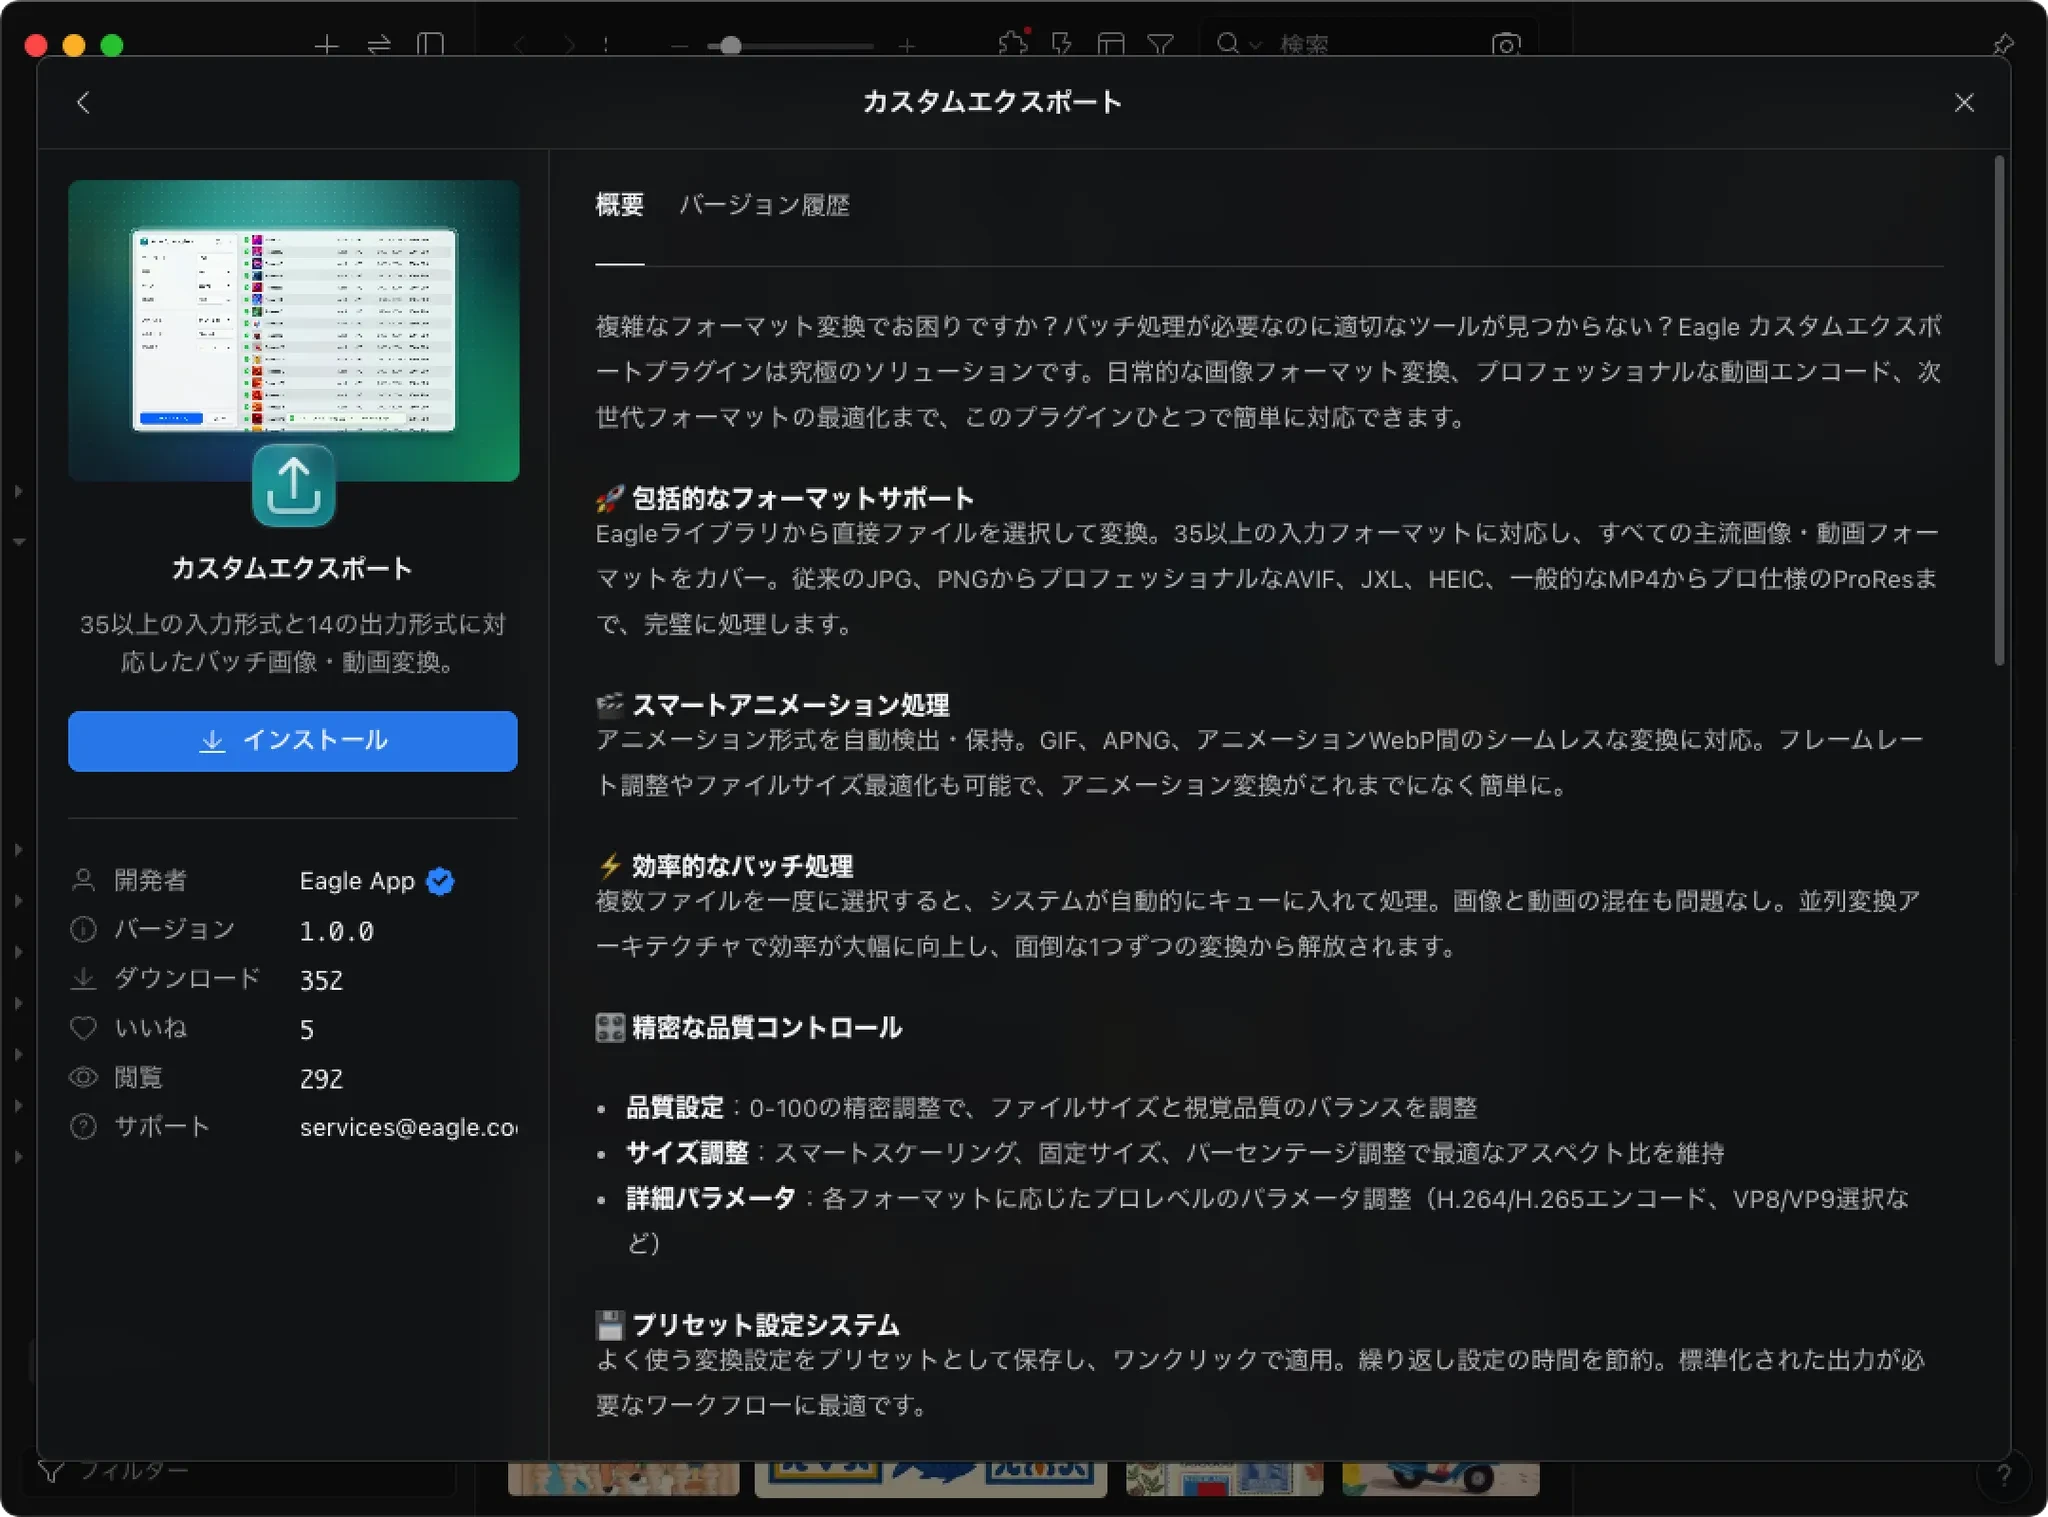Viewport: 2048px width, 1517px height.
Task: Close the カスタムエクスポート dialog
Action: (x=1963, y=103)
